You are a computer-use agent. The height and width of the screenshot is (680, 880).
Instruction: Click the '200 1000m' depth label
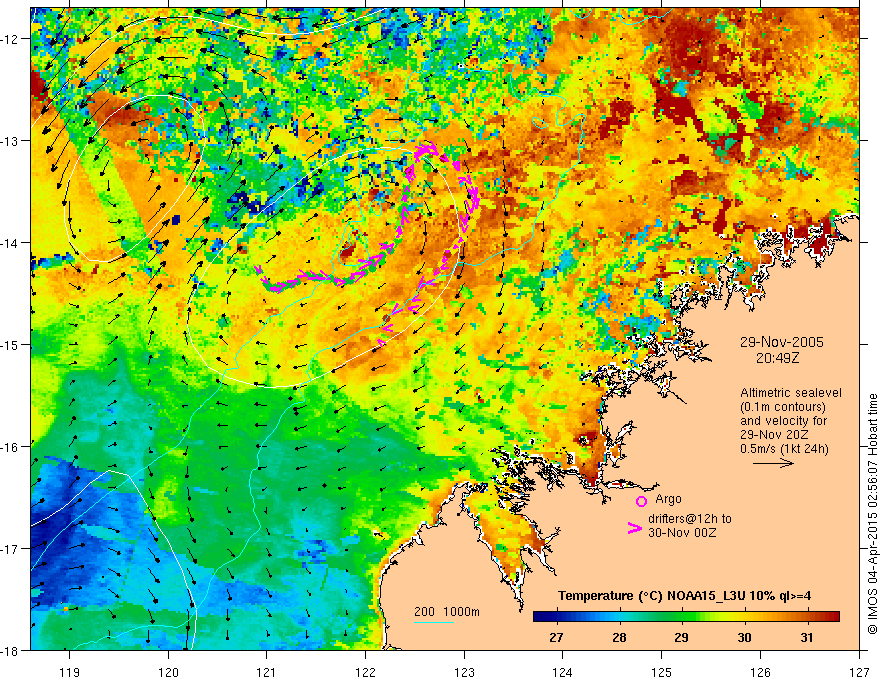point(447,612)
